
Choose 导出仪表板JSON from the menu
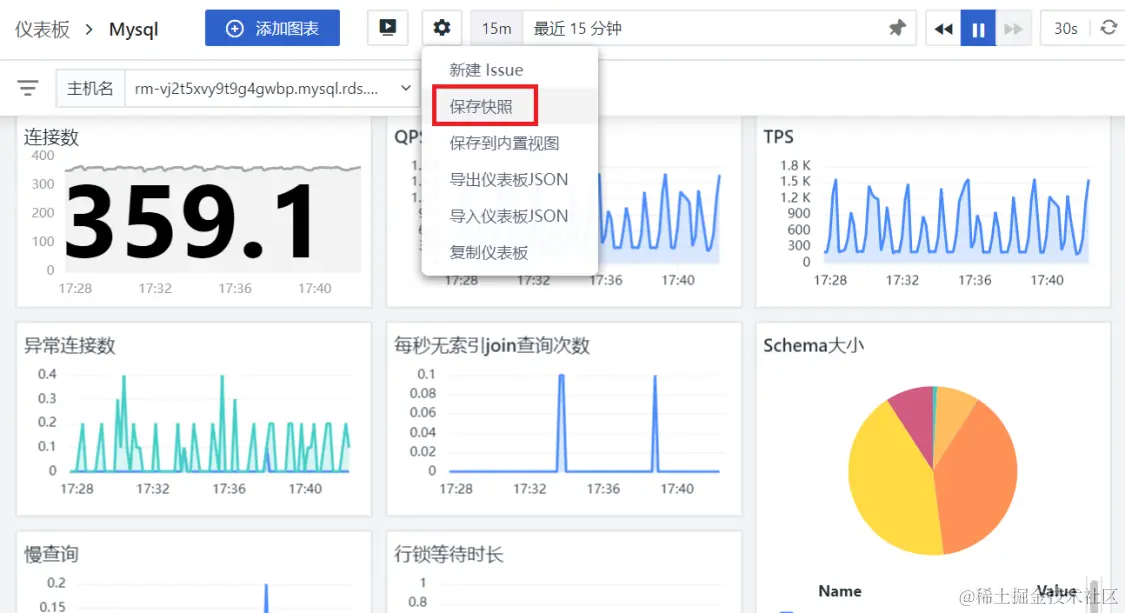[509, 179]
